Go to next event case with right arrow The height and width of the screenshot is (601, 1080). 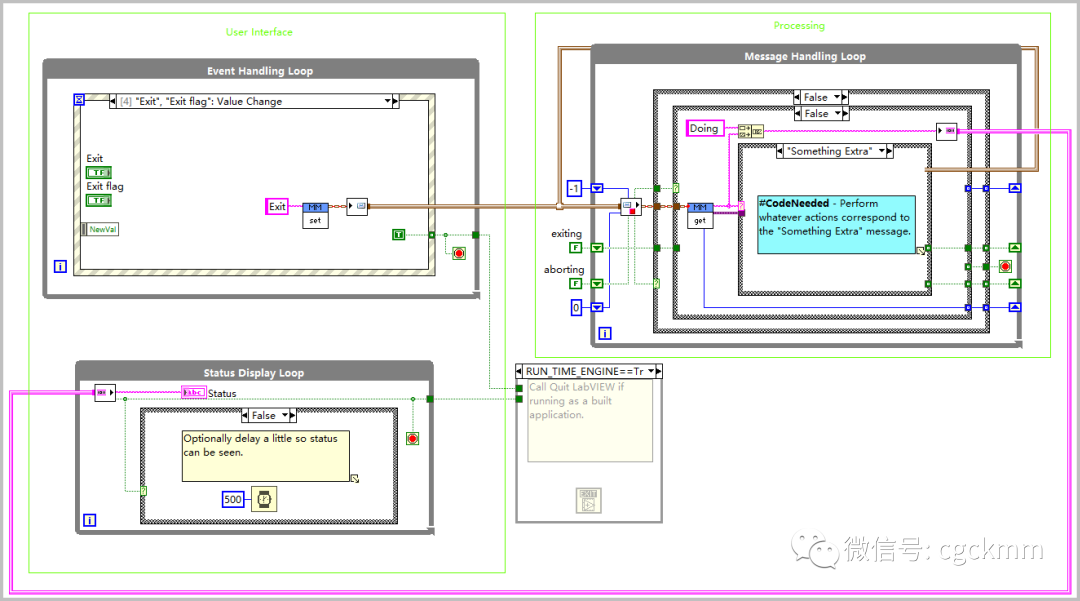point(396,101)
